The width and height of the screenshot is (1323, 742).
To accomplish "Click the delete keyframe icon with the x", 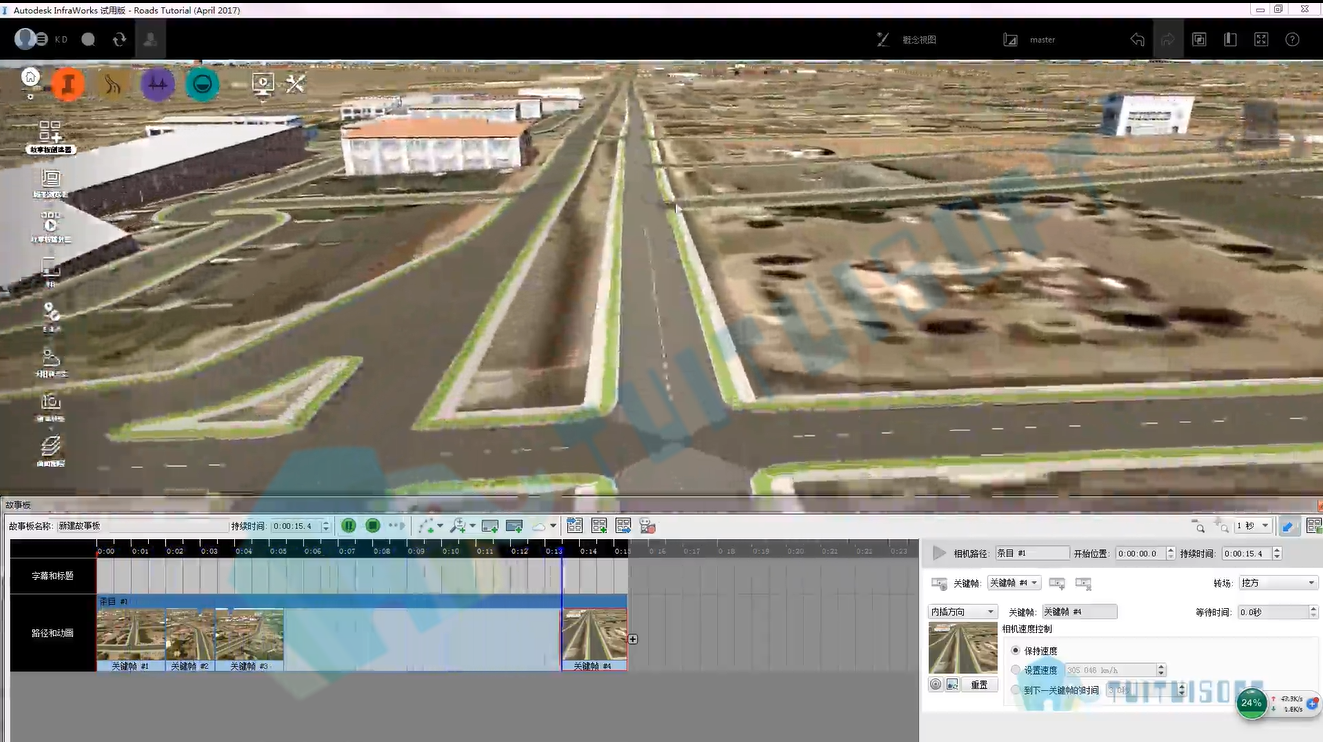I will 1083,583.
